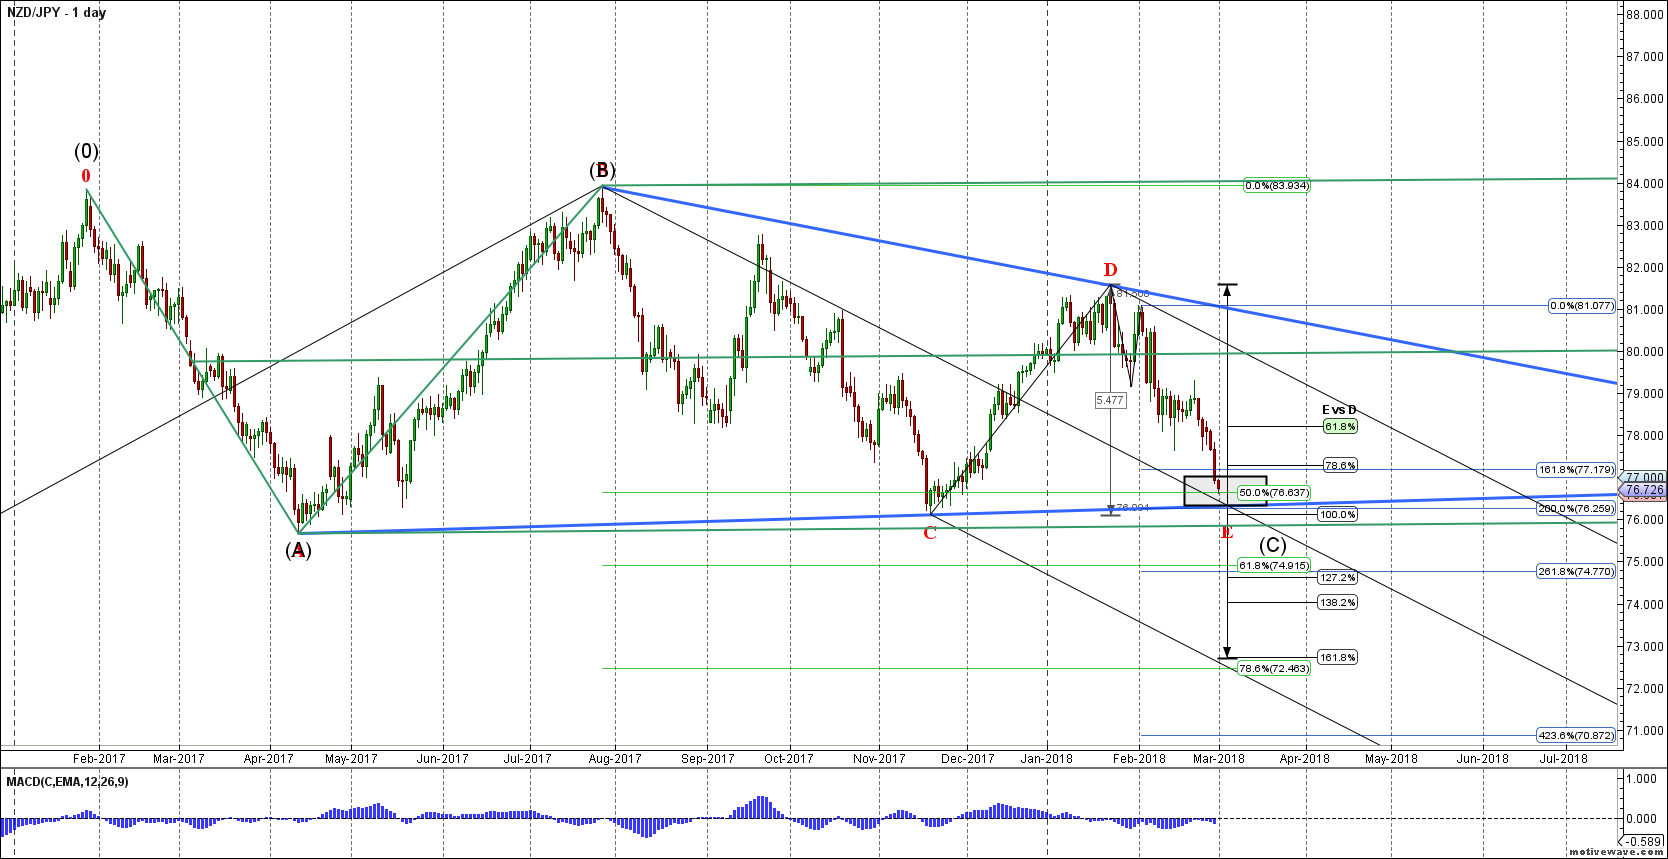Click the black (0) wave label

coord(87,151)
